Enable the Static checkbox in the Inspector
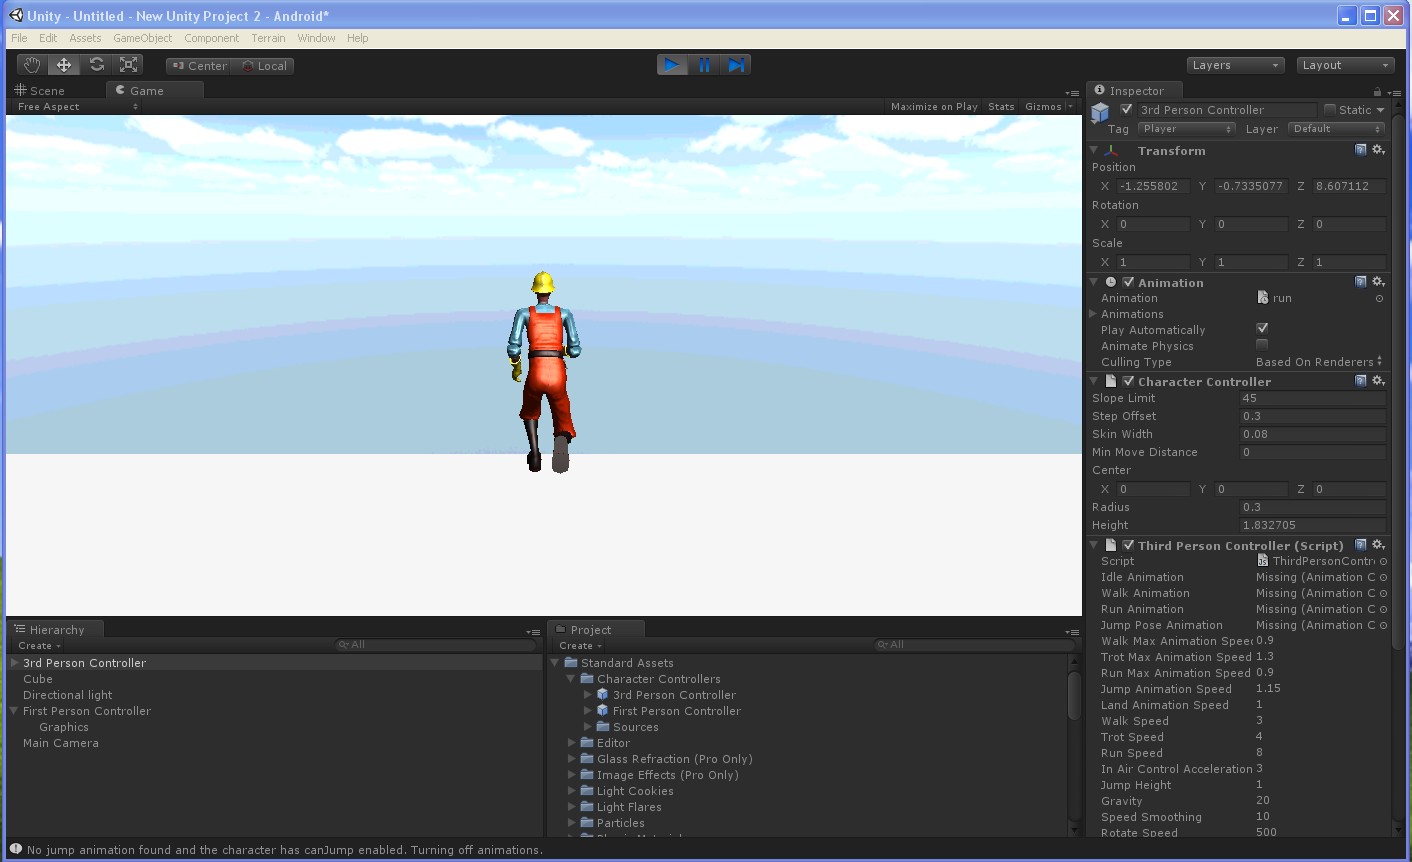The image size is (1412, 862). click(x=1330, y=110)
